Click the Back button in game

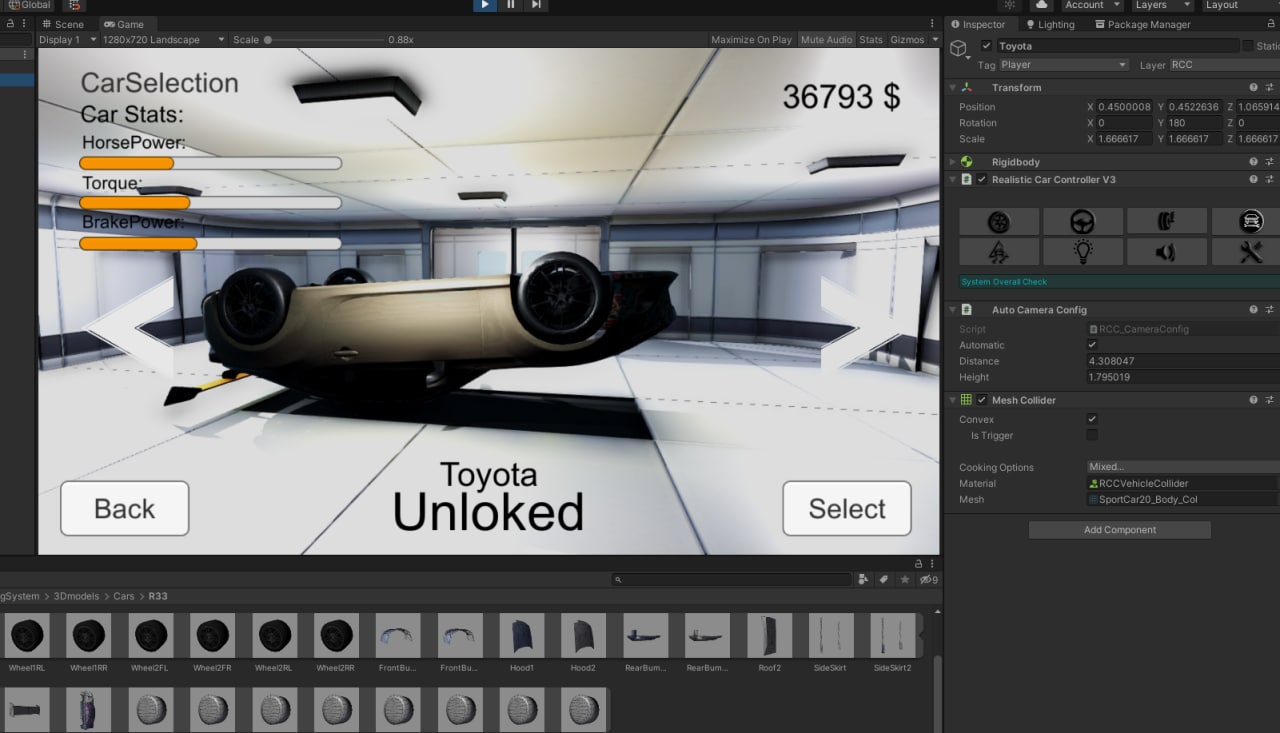pos(125,509)
